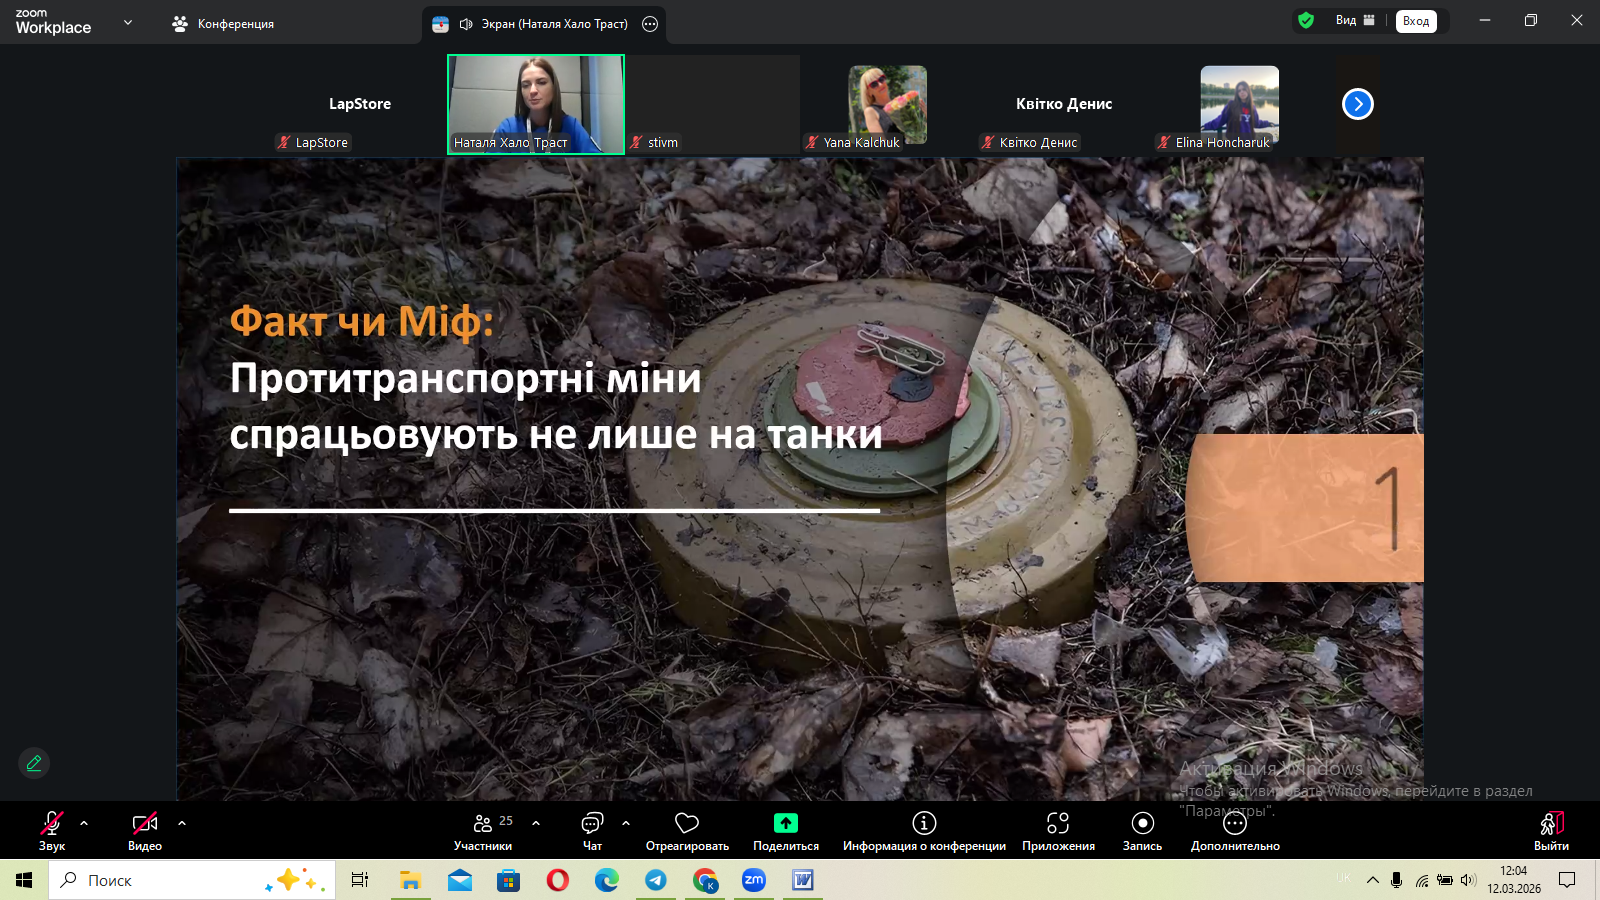Switch to the Конференция tab
Viewport: 1600px width, 900px height.
pos(223,24)
